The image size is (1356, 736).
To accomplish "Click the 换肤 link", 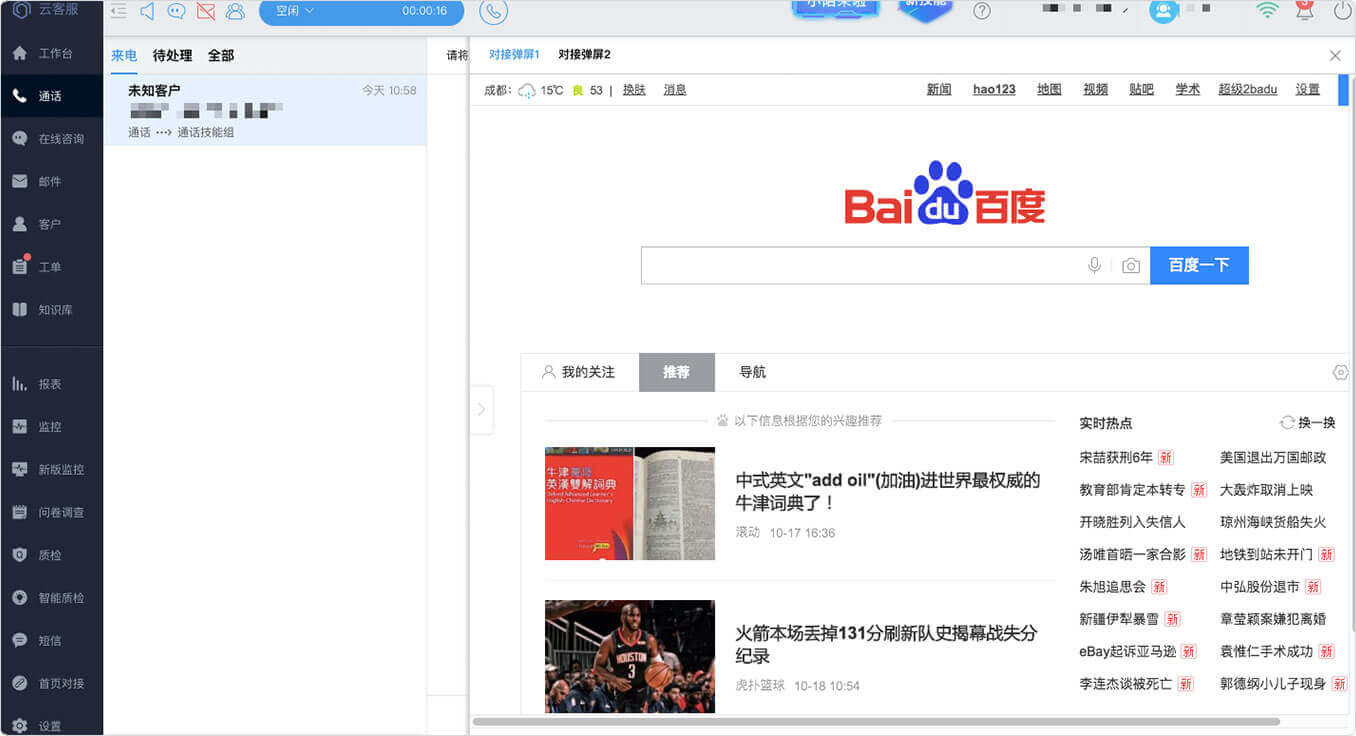I will pos(634,90).
